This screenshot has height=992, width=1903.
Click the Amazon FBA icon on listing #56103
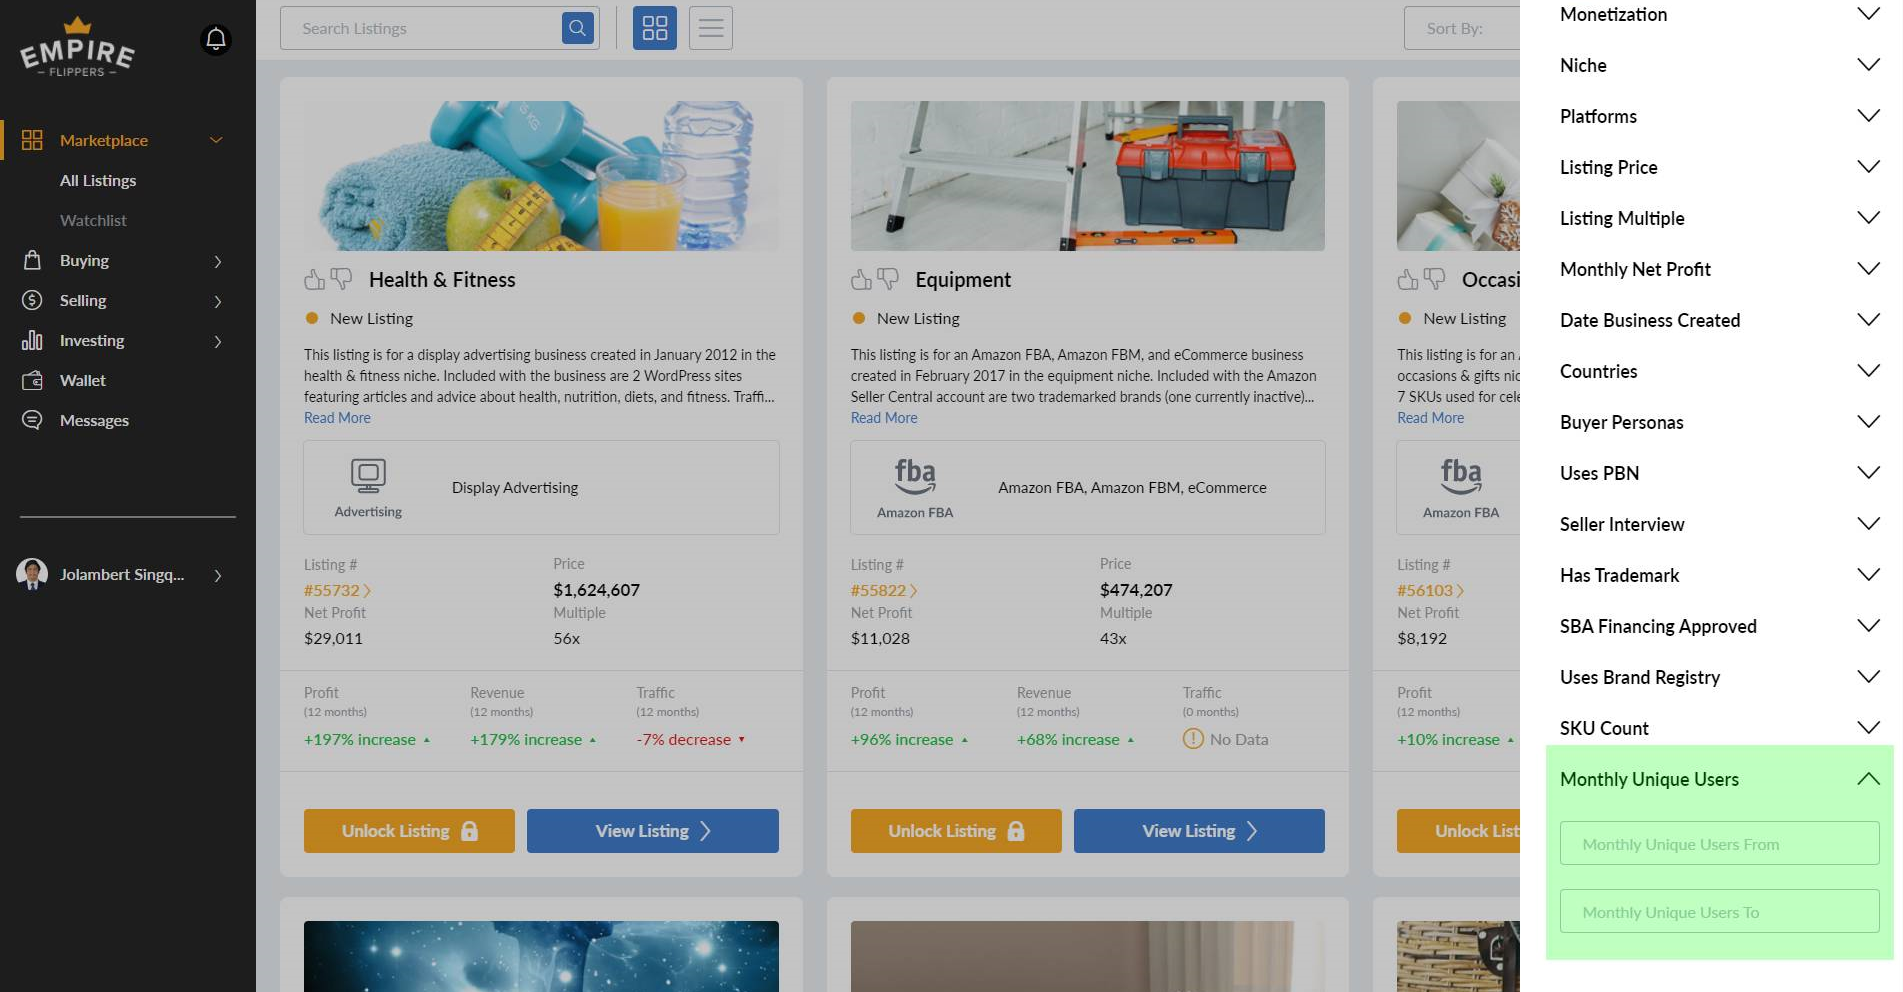point(1461,477)
